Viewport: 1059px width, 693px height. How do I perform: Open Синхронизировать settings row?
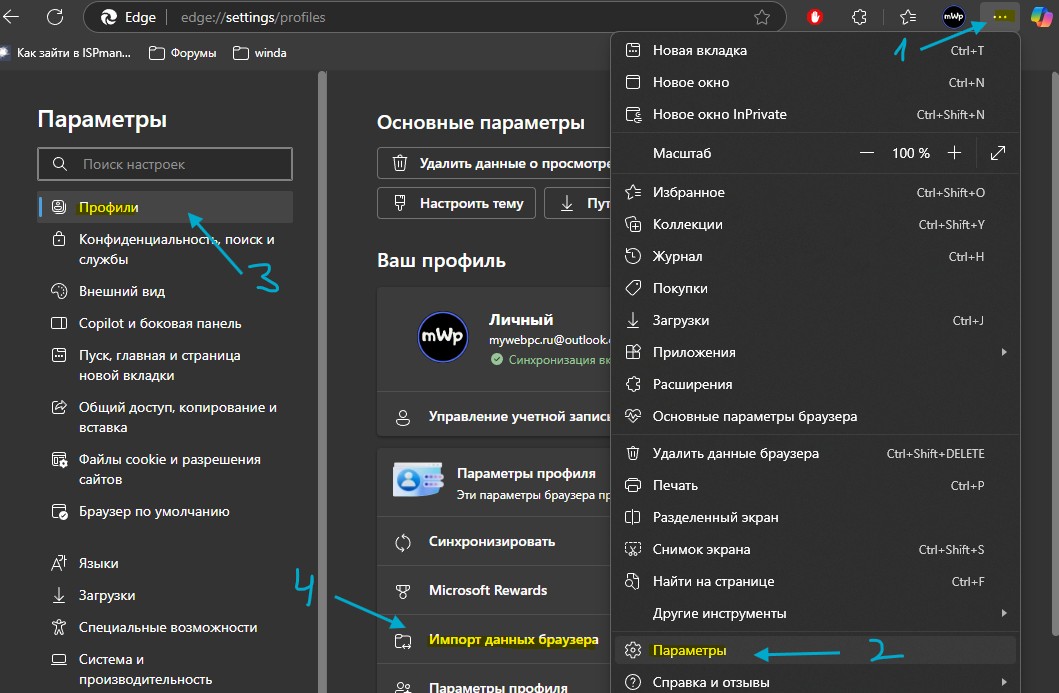click(494, 542)
